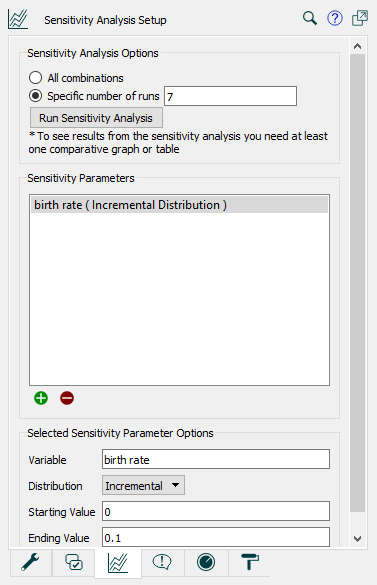Click the number of runs input field
Image resolution: width=377 pixels, height=585 pixels.
point(230,96)
